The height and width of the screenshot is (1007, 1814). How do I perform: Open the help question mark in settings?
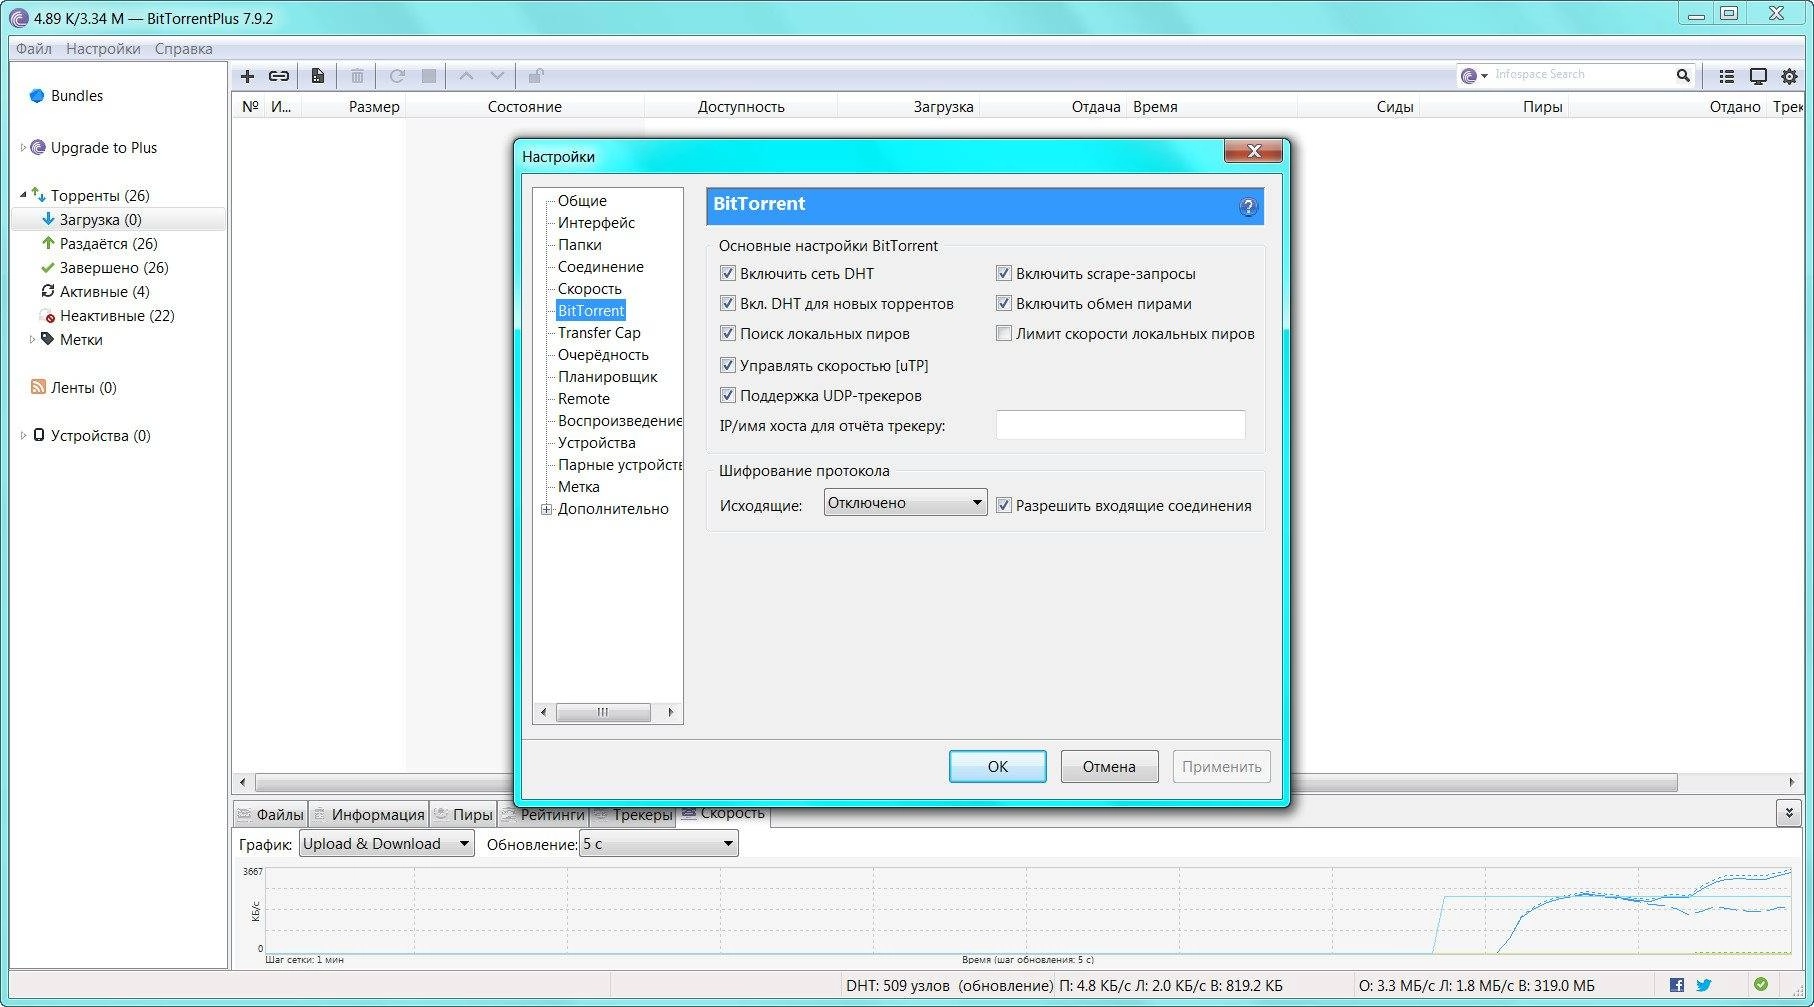pos(1248,207)
